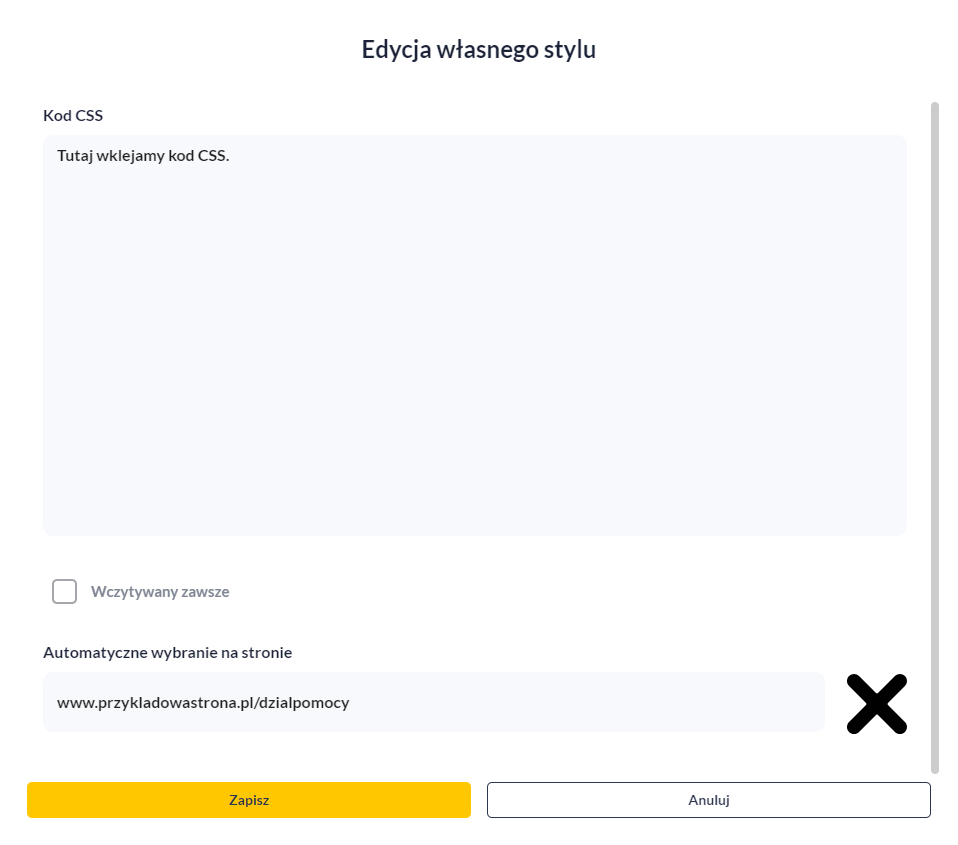Image resolution: width=958 pixels, height=845 pixels.
Task: Save the style with the Zapisz button
Action: coord(248,800)
